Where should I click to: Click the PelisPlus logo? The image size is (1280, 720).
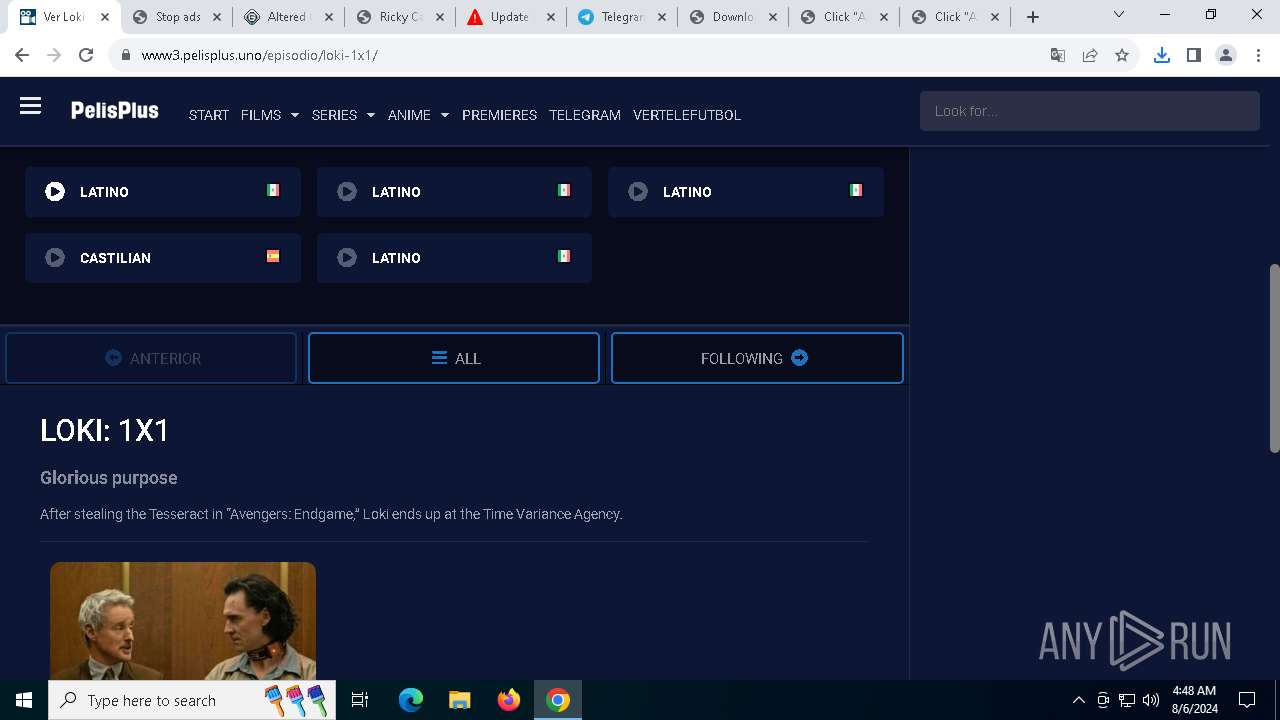(x=114, y=111)
